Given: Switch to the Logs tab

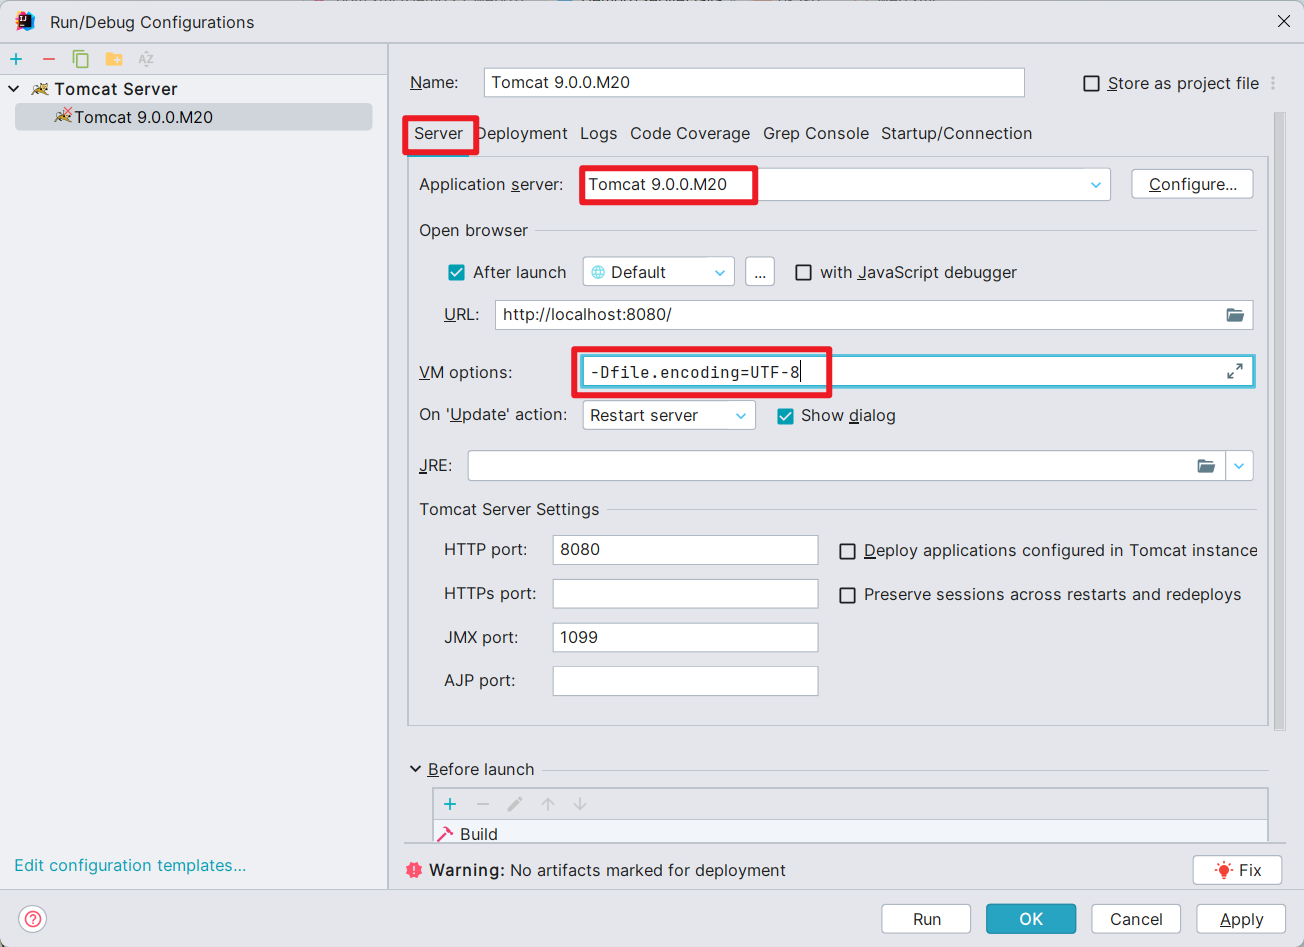Looking at the screenshot, I should pyautogui.click(x=598, y=133).
